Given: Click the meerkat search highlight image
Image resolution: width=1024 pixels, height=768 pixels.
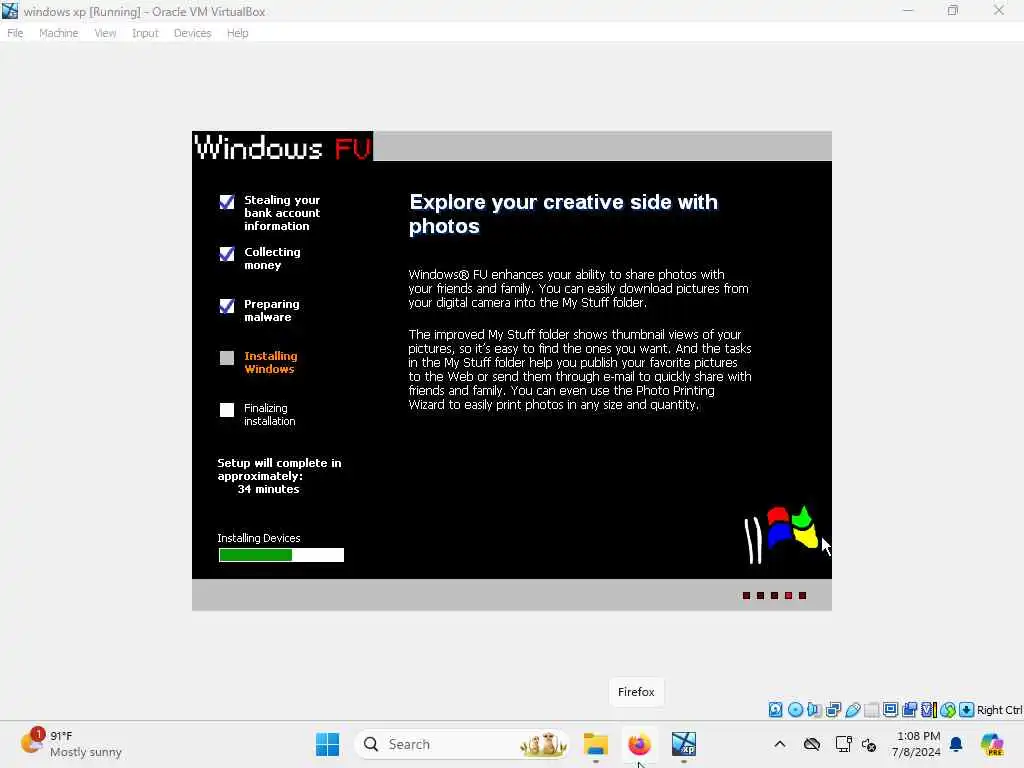Looking at the screenshot, I should click(x=543, y=744).
